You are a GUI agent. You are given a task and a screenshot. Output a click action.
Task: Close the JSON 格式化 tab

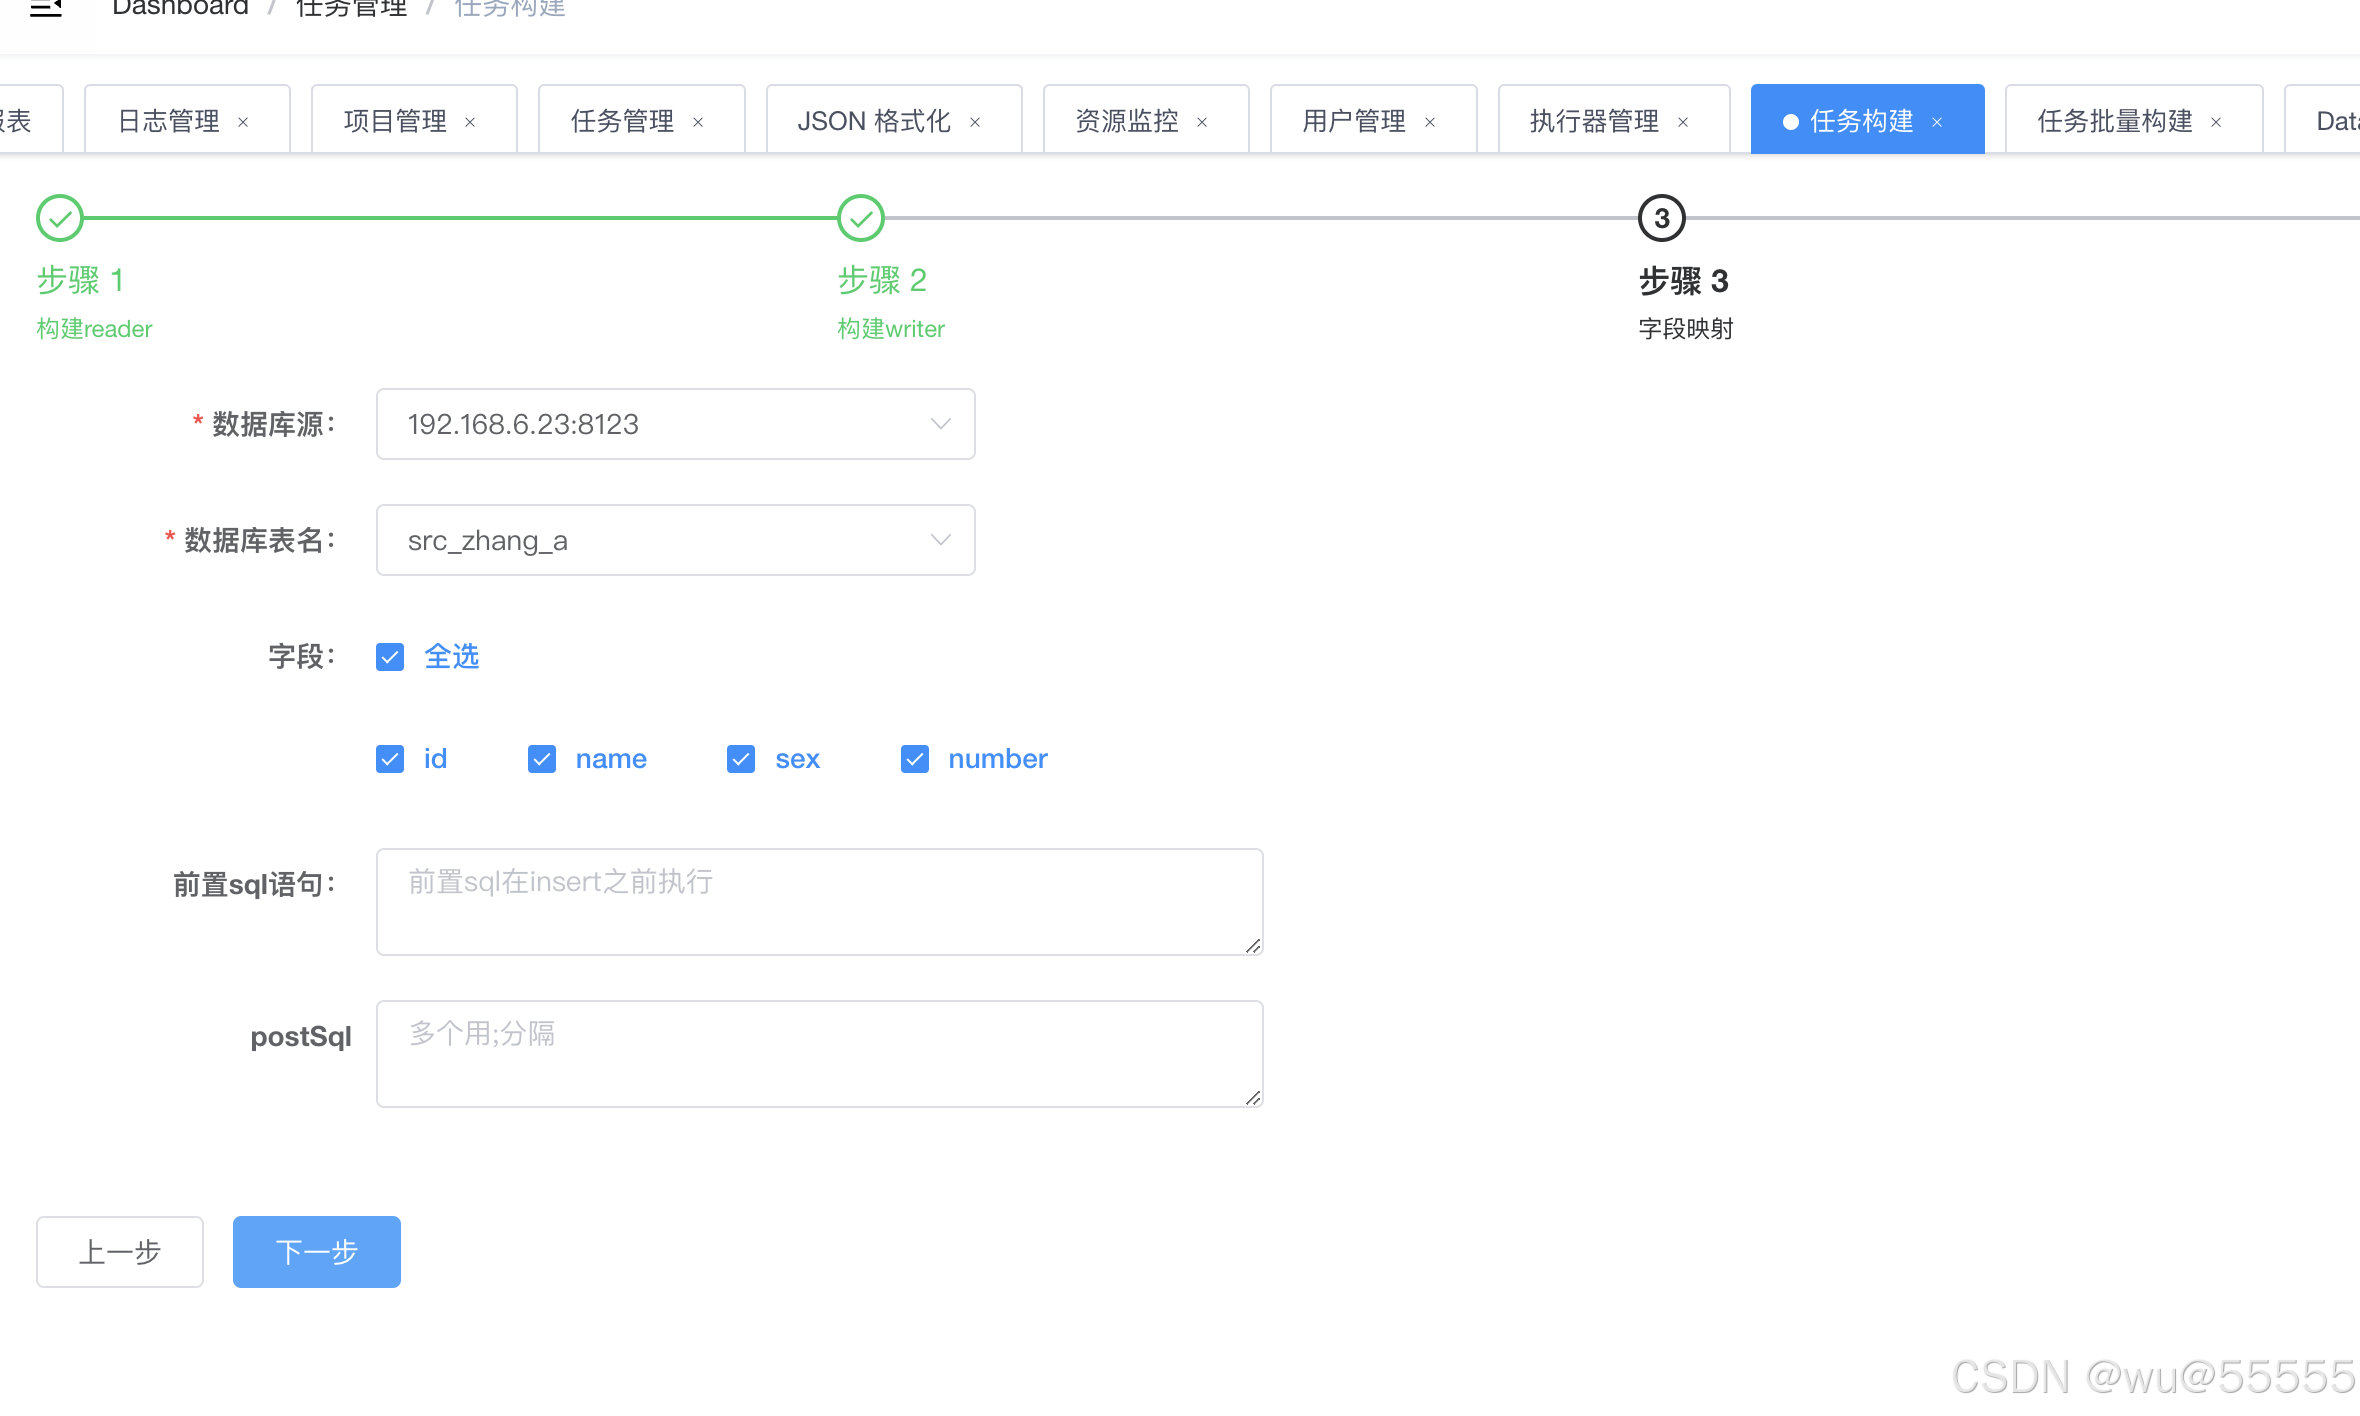(975, 122)
